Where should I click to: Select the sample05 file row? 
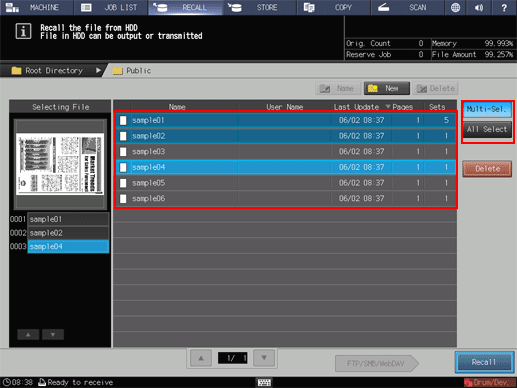click(286, 183)
